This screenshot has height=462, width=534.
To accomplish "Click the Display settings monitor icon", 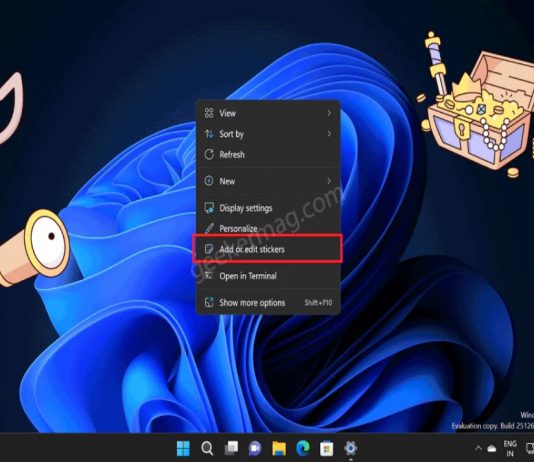I will point(209,208).
